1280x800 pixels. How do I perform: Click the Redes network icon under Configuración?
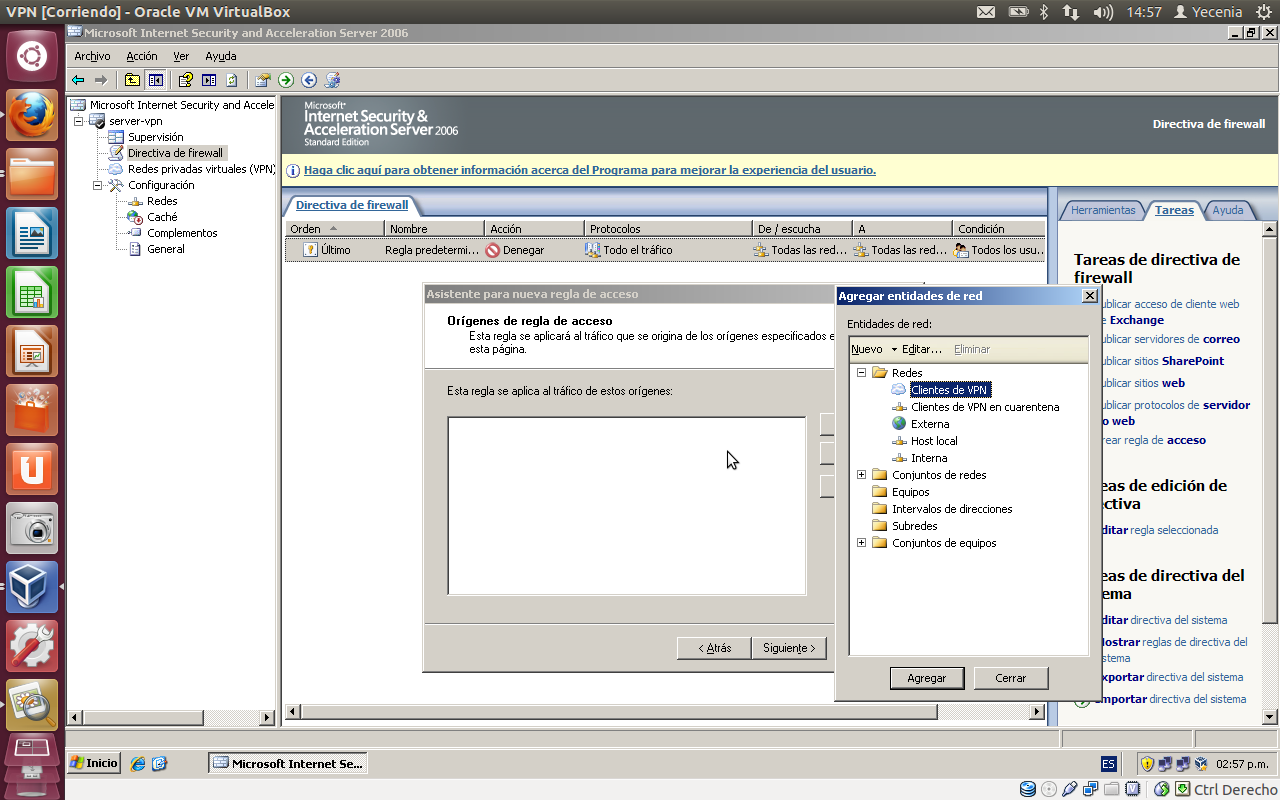136,201
